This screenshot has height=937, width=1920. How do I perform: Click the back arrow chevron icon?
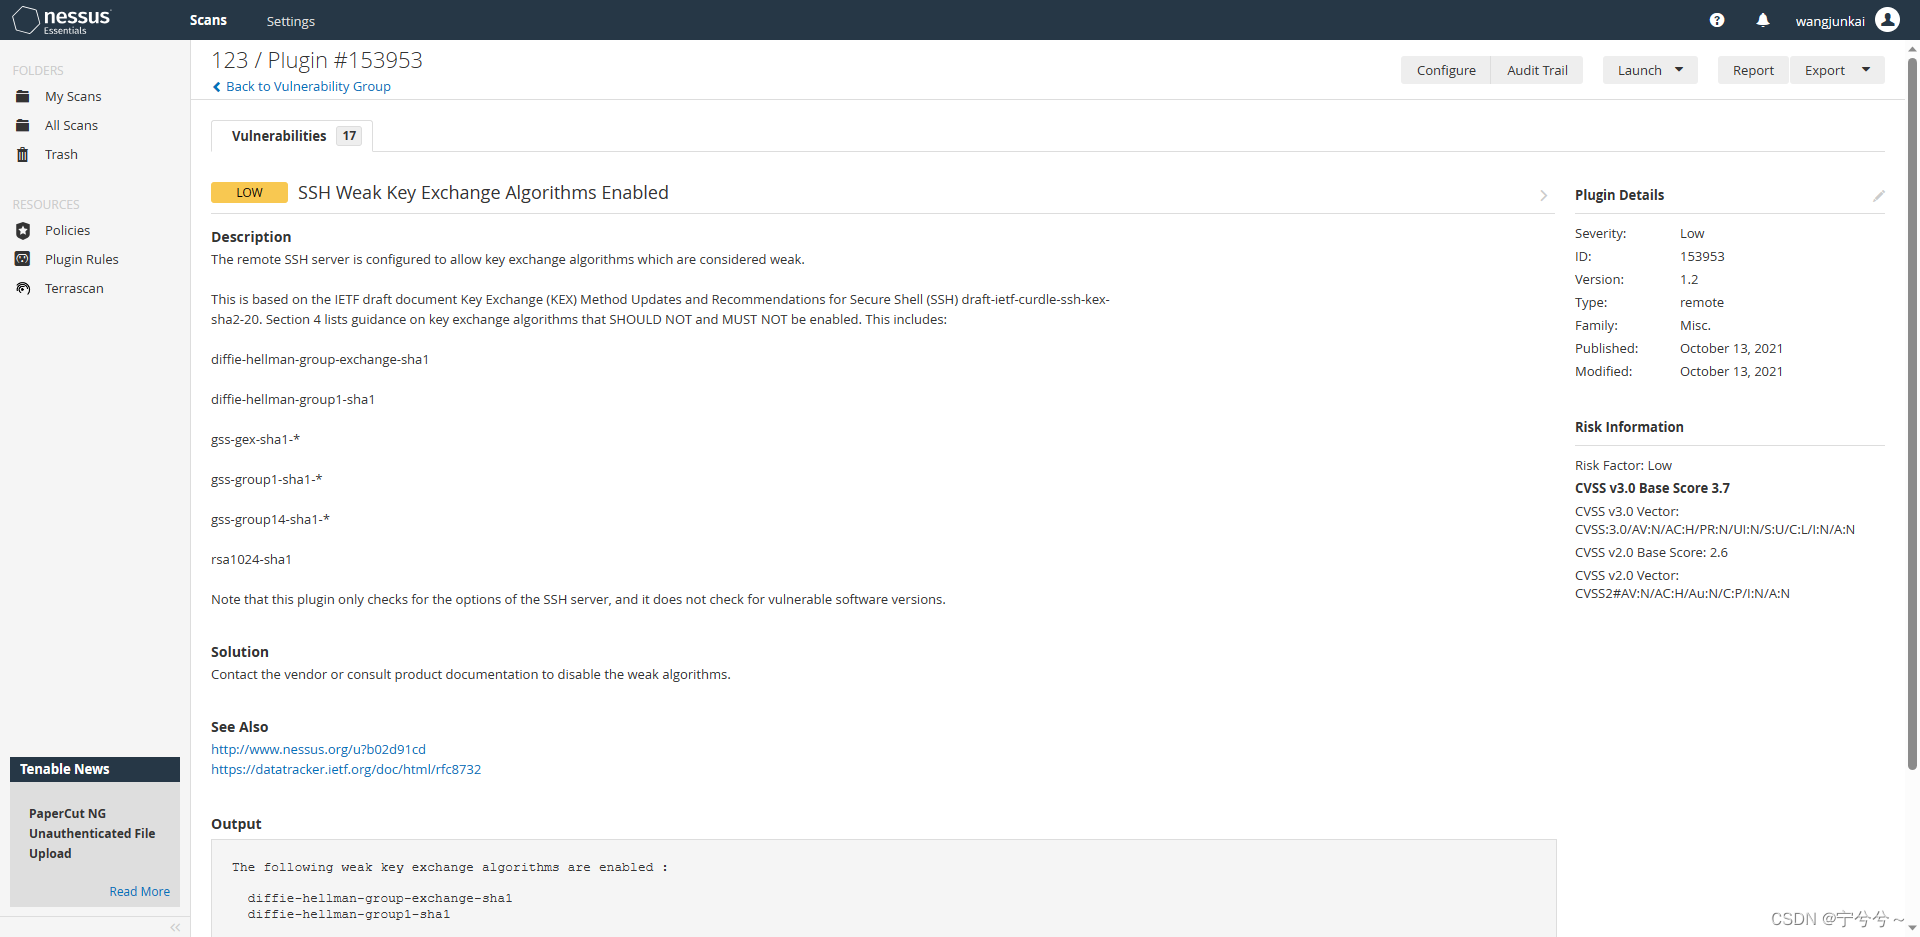[x=217, y=87]
